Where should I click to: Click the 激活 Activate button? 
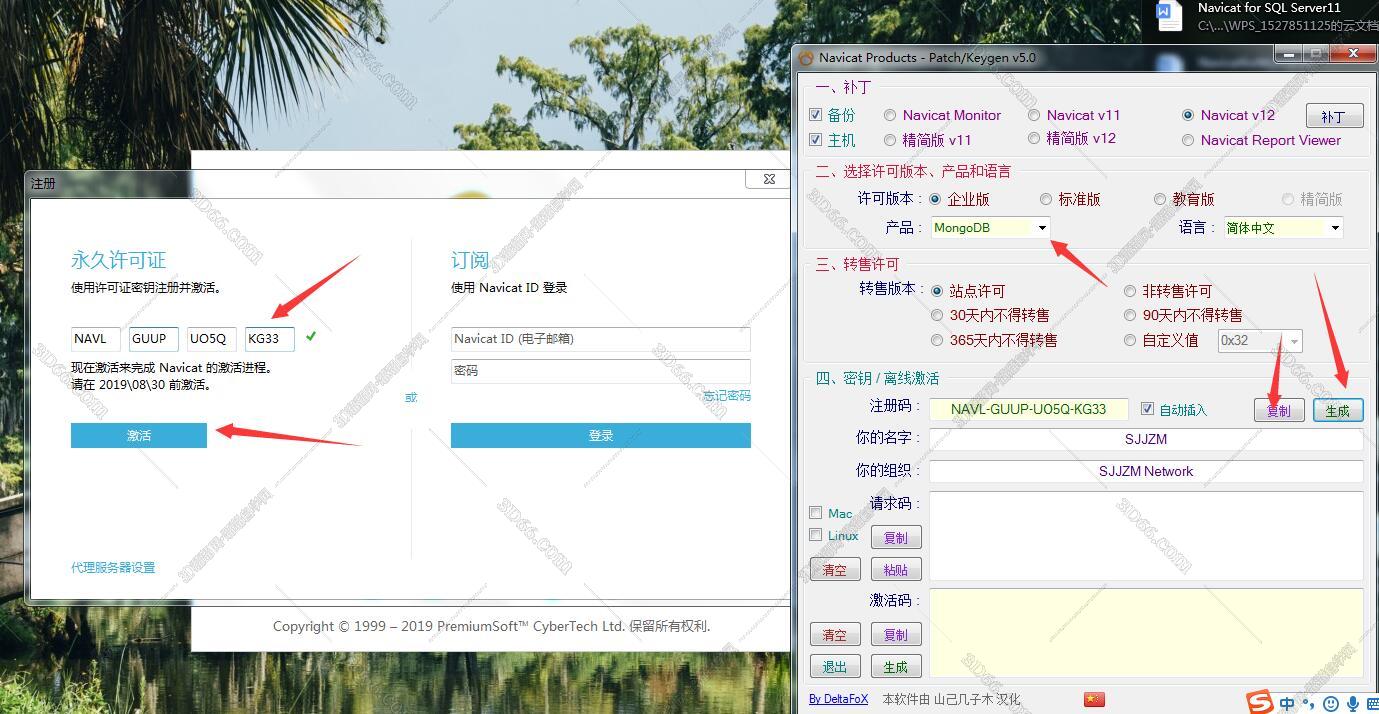[139, 435]
